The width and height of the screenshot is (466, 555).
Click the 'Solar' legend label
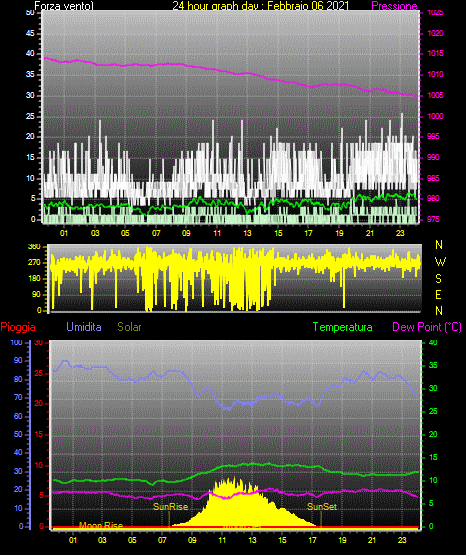pyautogui.click(x=130, y=327)
